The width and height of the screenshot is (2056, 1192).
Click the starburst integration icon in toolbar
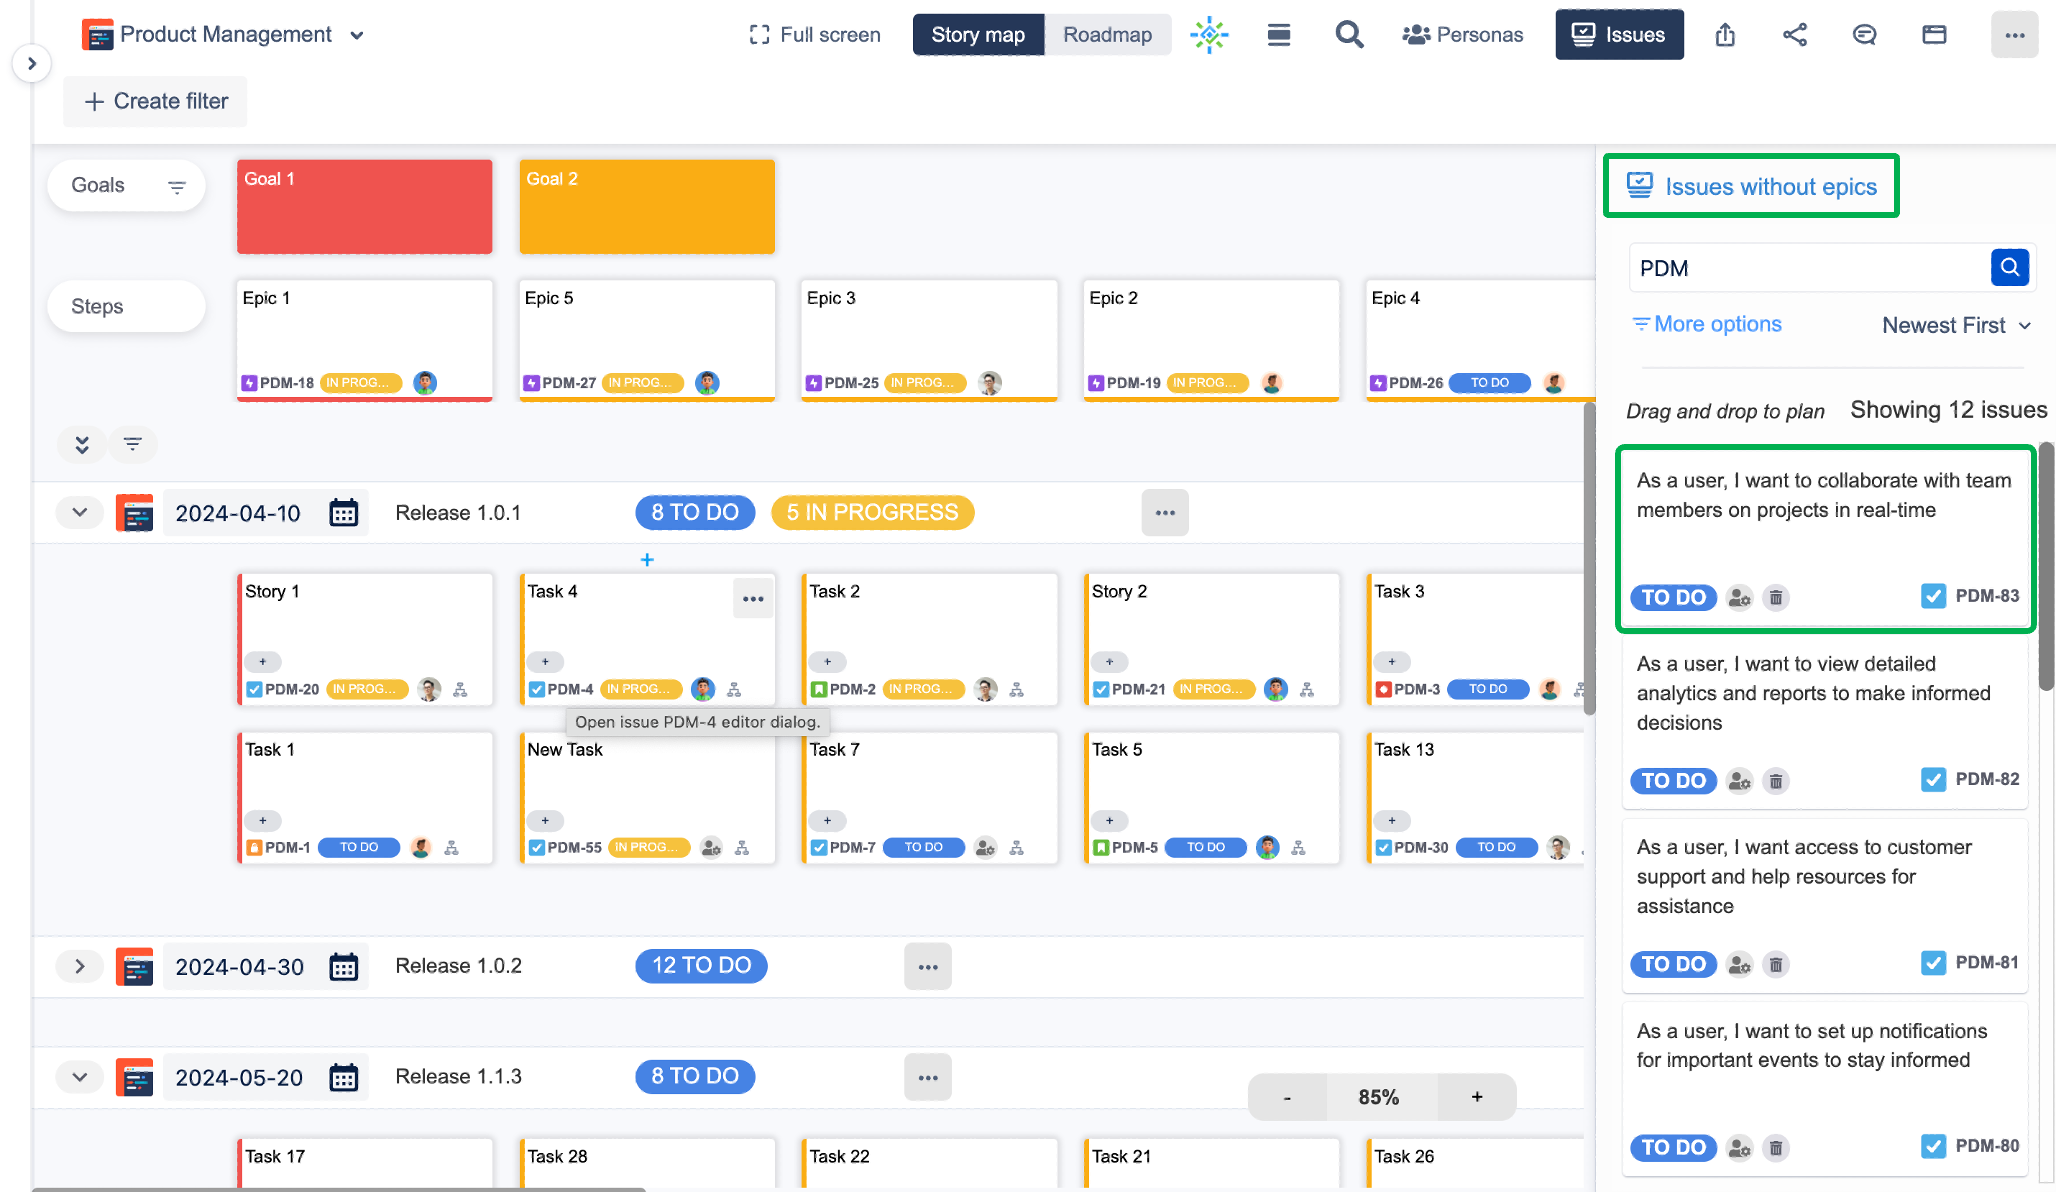[1209, 35]
